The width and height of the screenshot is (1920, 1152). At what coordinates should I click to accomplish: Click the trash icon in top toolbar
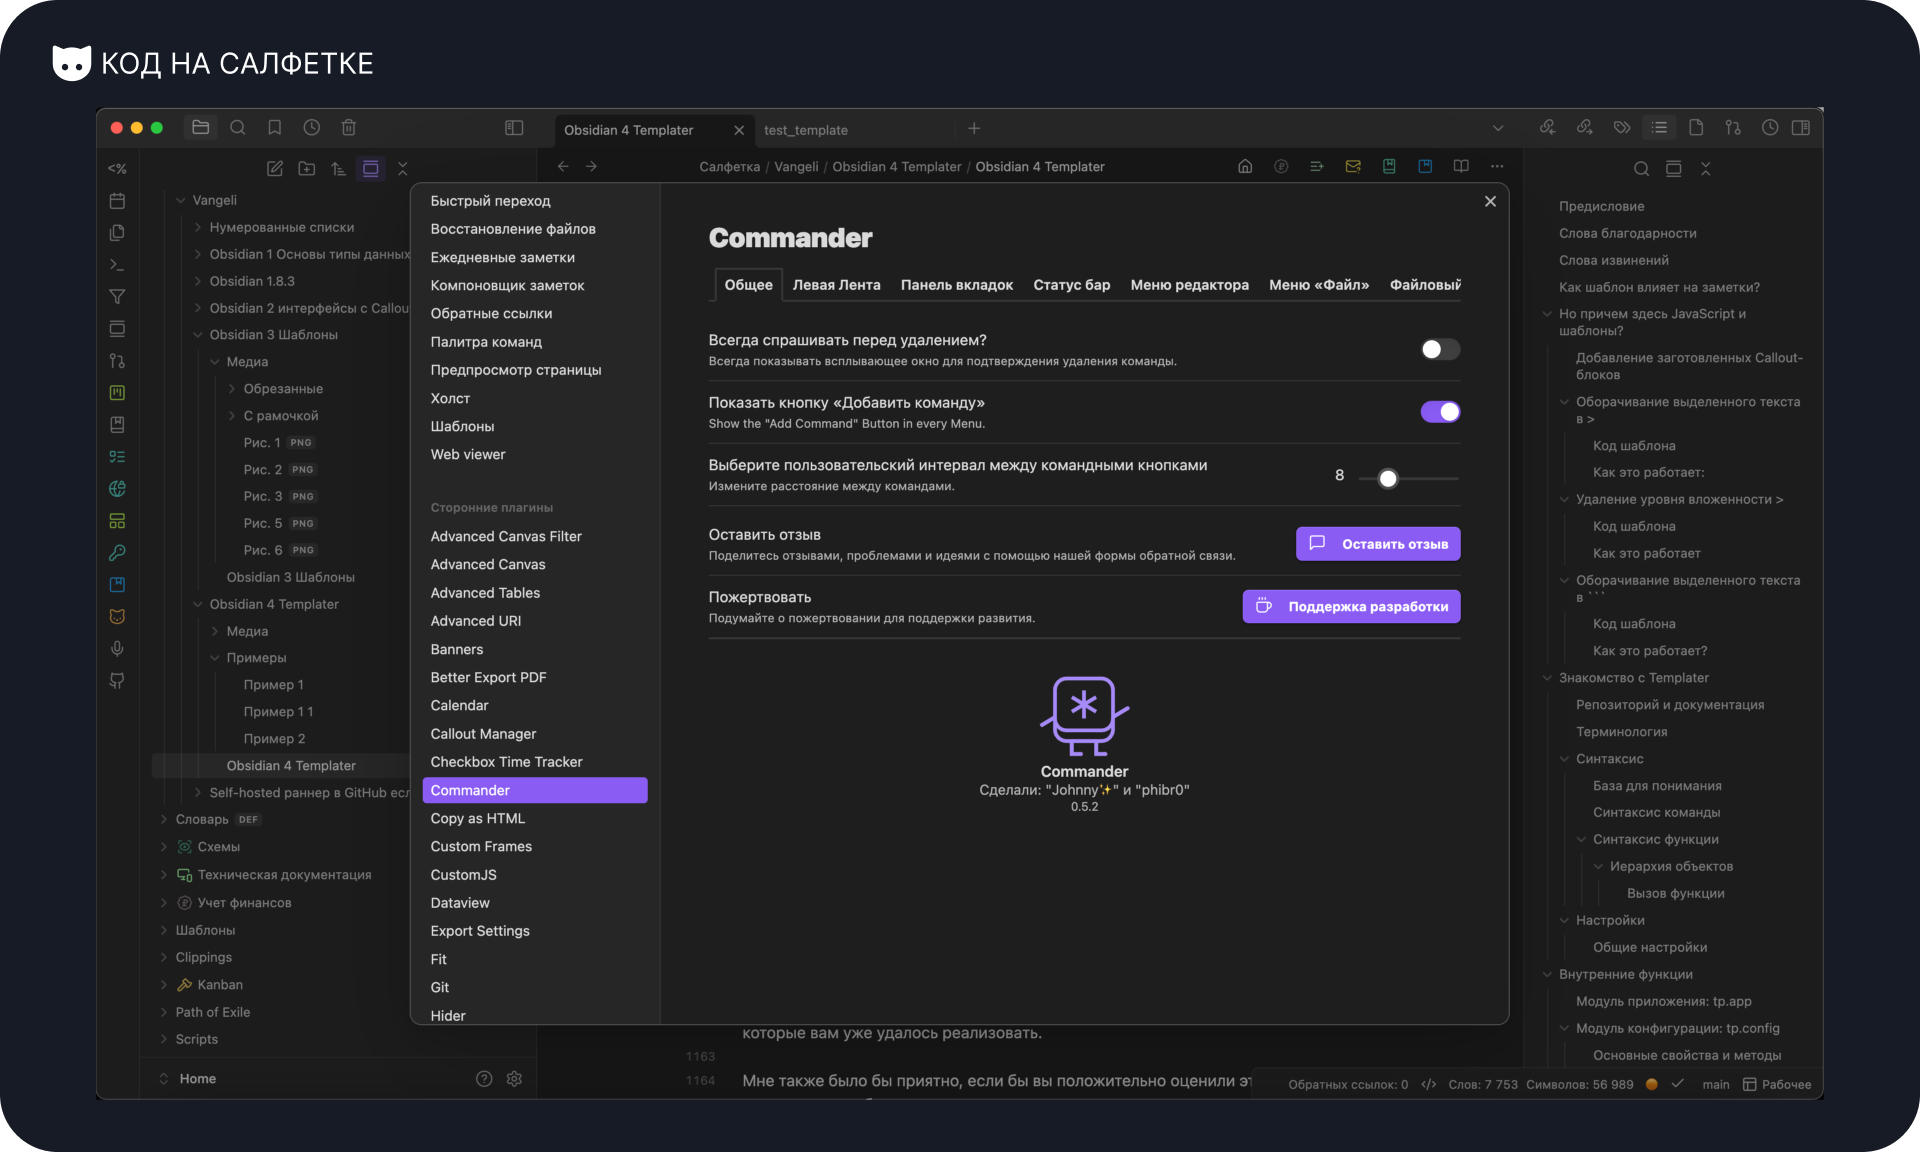tap(349, 128)
